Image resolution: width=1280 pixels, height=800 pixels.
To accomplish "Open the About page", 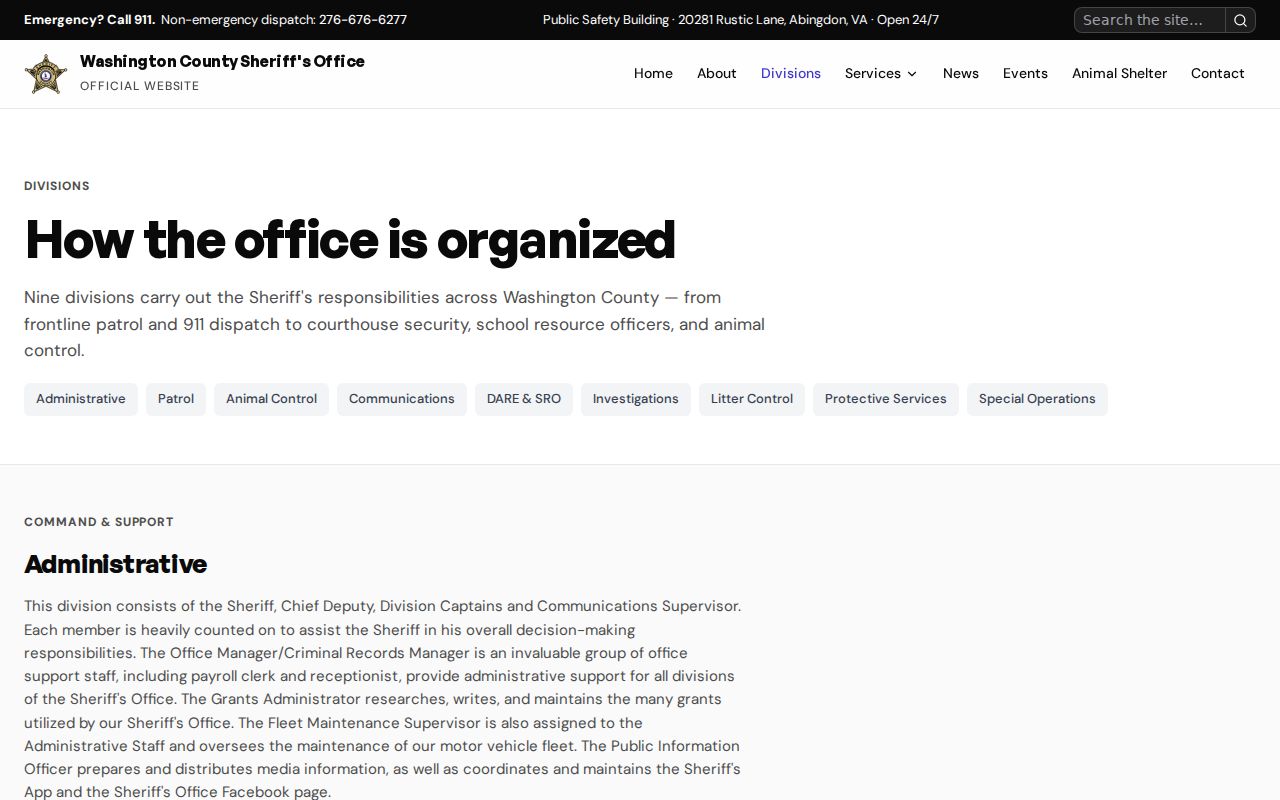I will coord(717,73).
